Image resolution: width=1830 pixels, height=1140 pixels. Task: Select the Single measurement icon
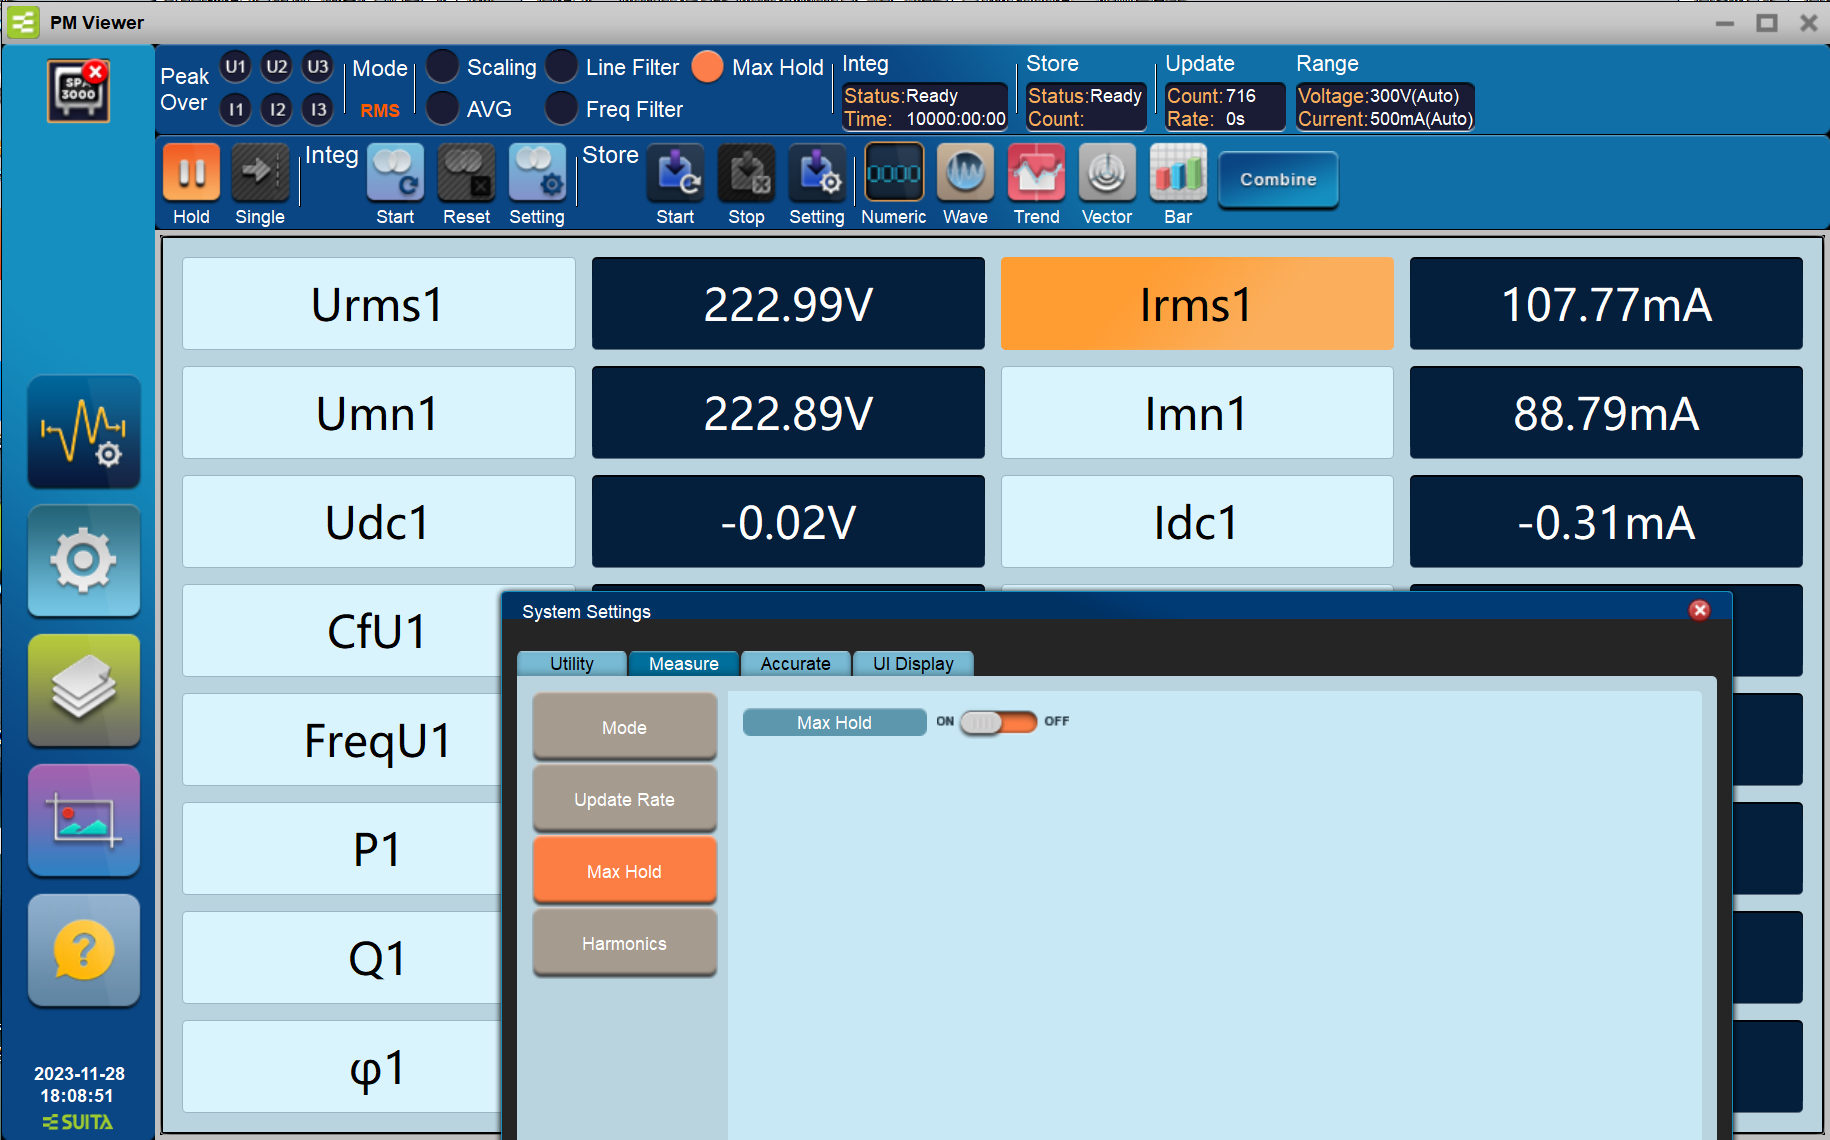coord(260,173)
